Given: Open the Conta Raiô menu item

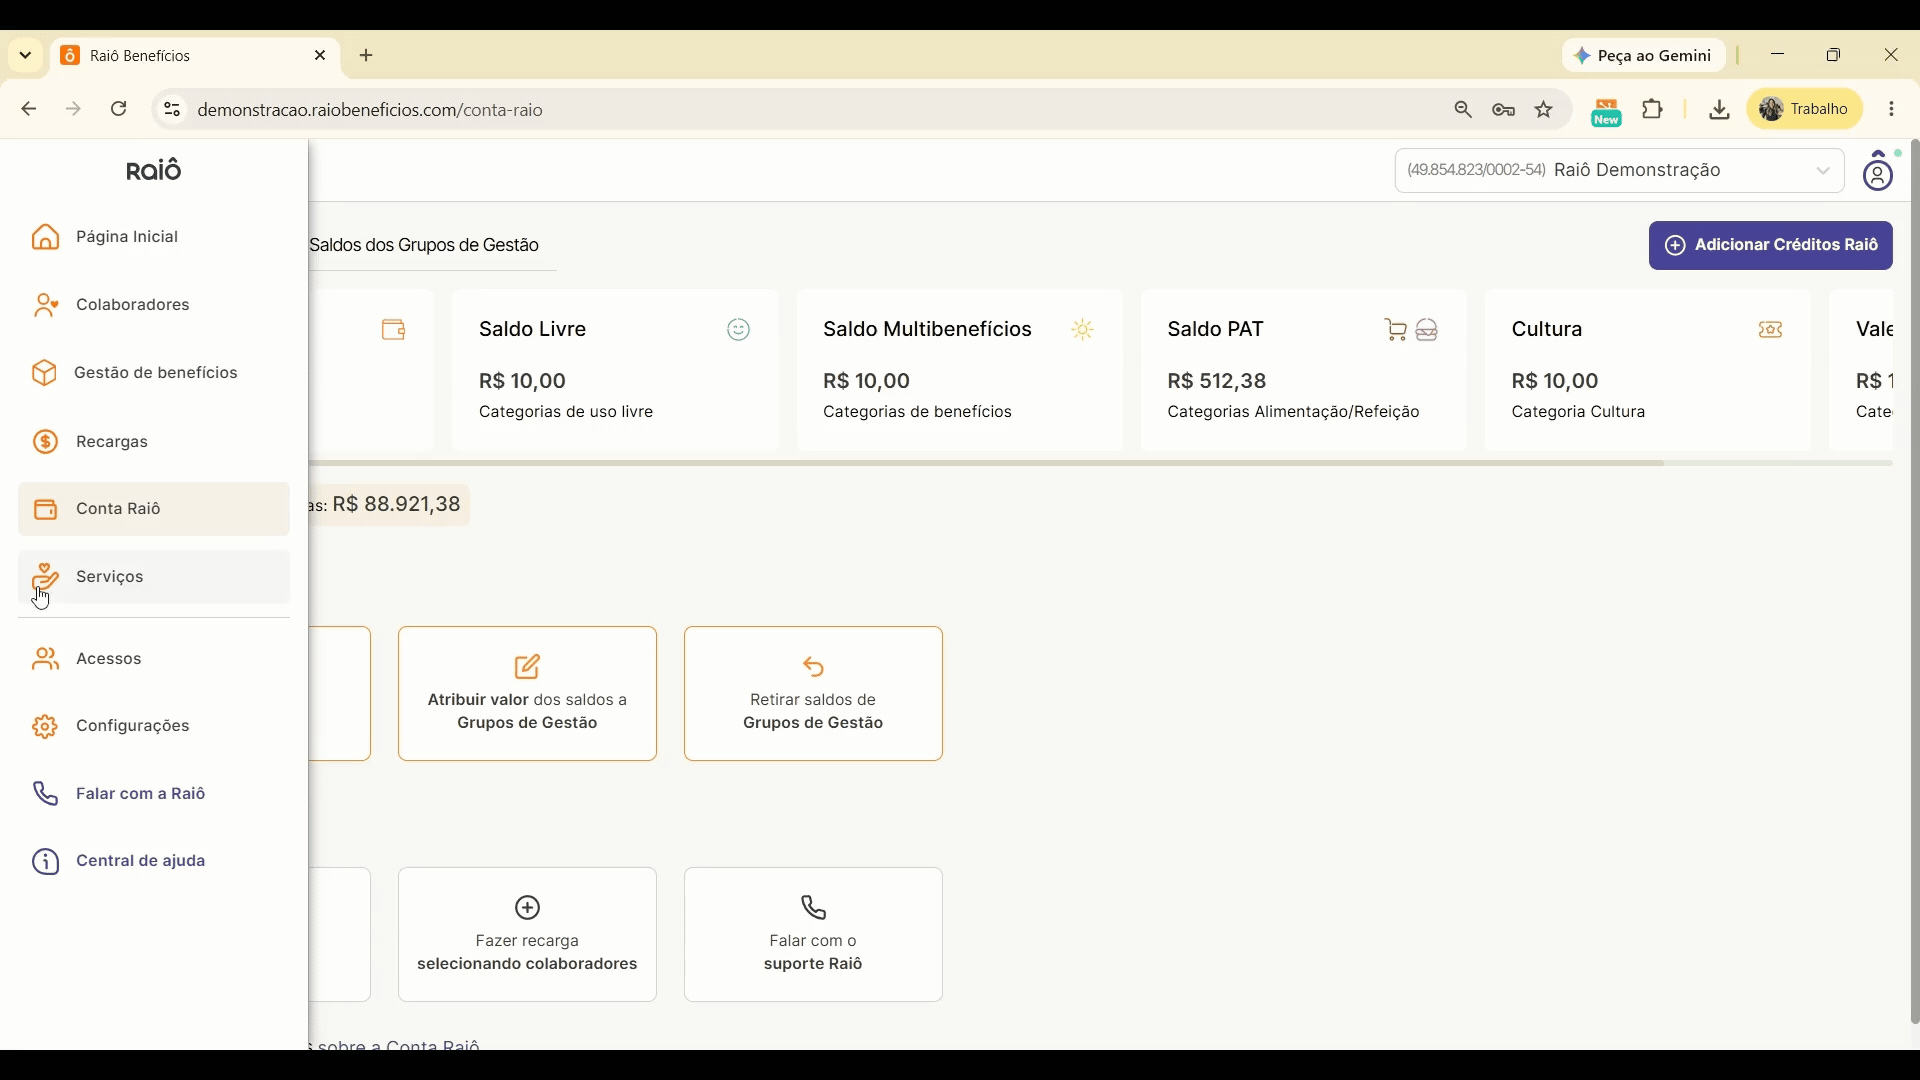Looking at the screenshot, I should [x=154, y=511].
